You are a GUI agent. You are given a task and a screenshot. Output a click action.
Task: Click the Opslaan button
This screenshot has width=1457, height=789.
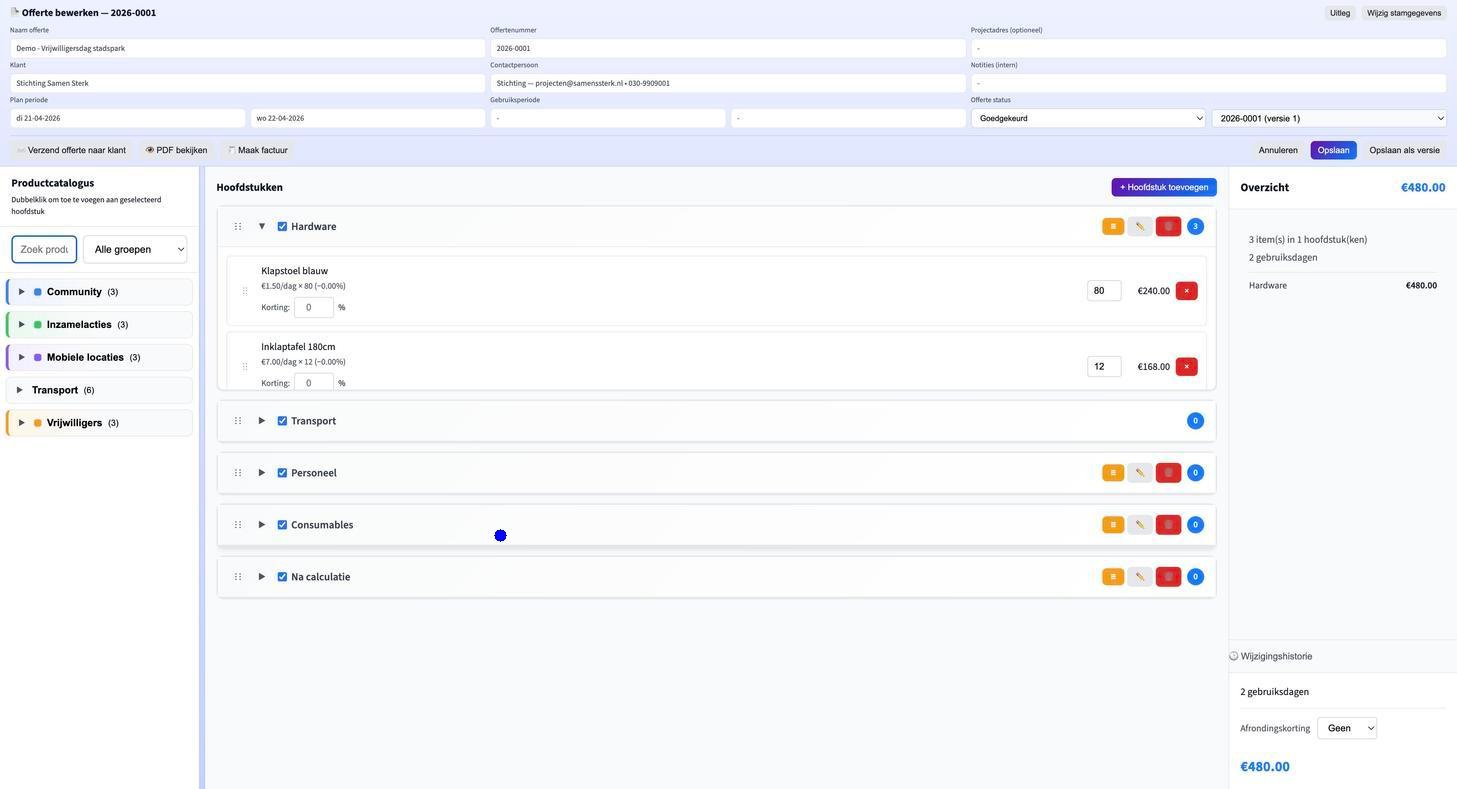click(1333, 150)
